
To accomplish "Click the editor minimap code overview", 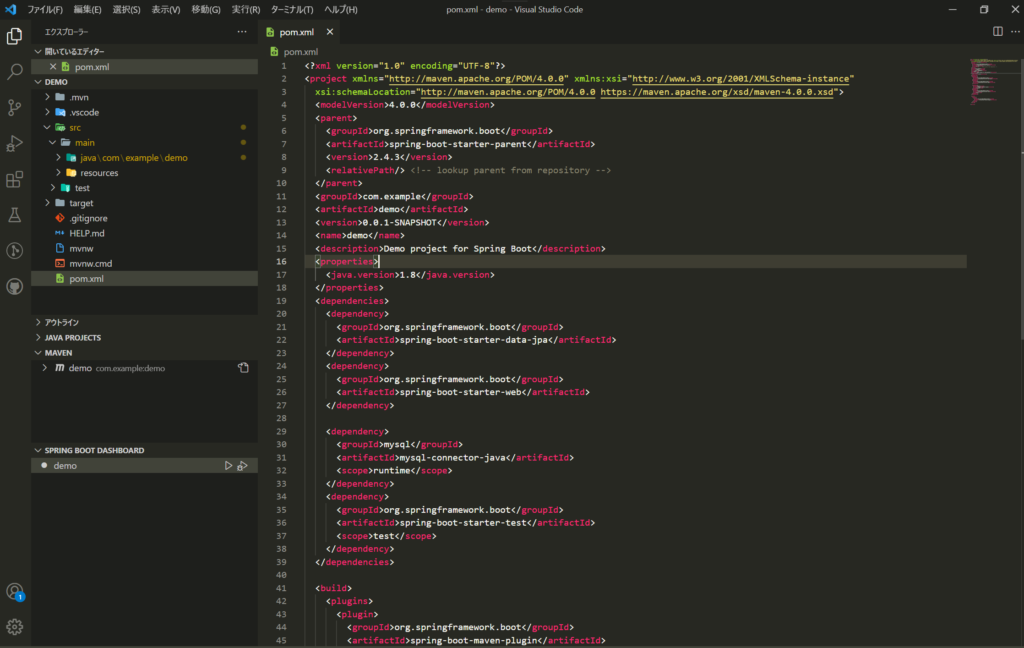I will tap(993, 82).
